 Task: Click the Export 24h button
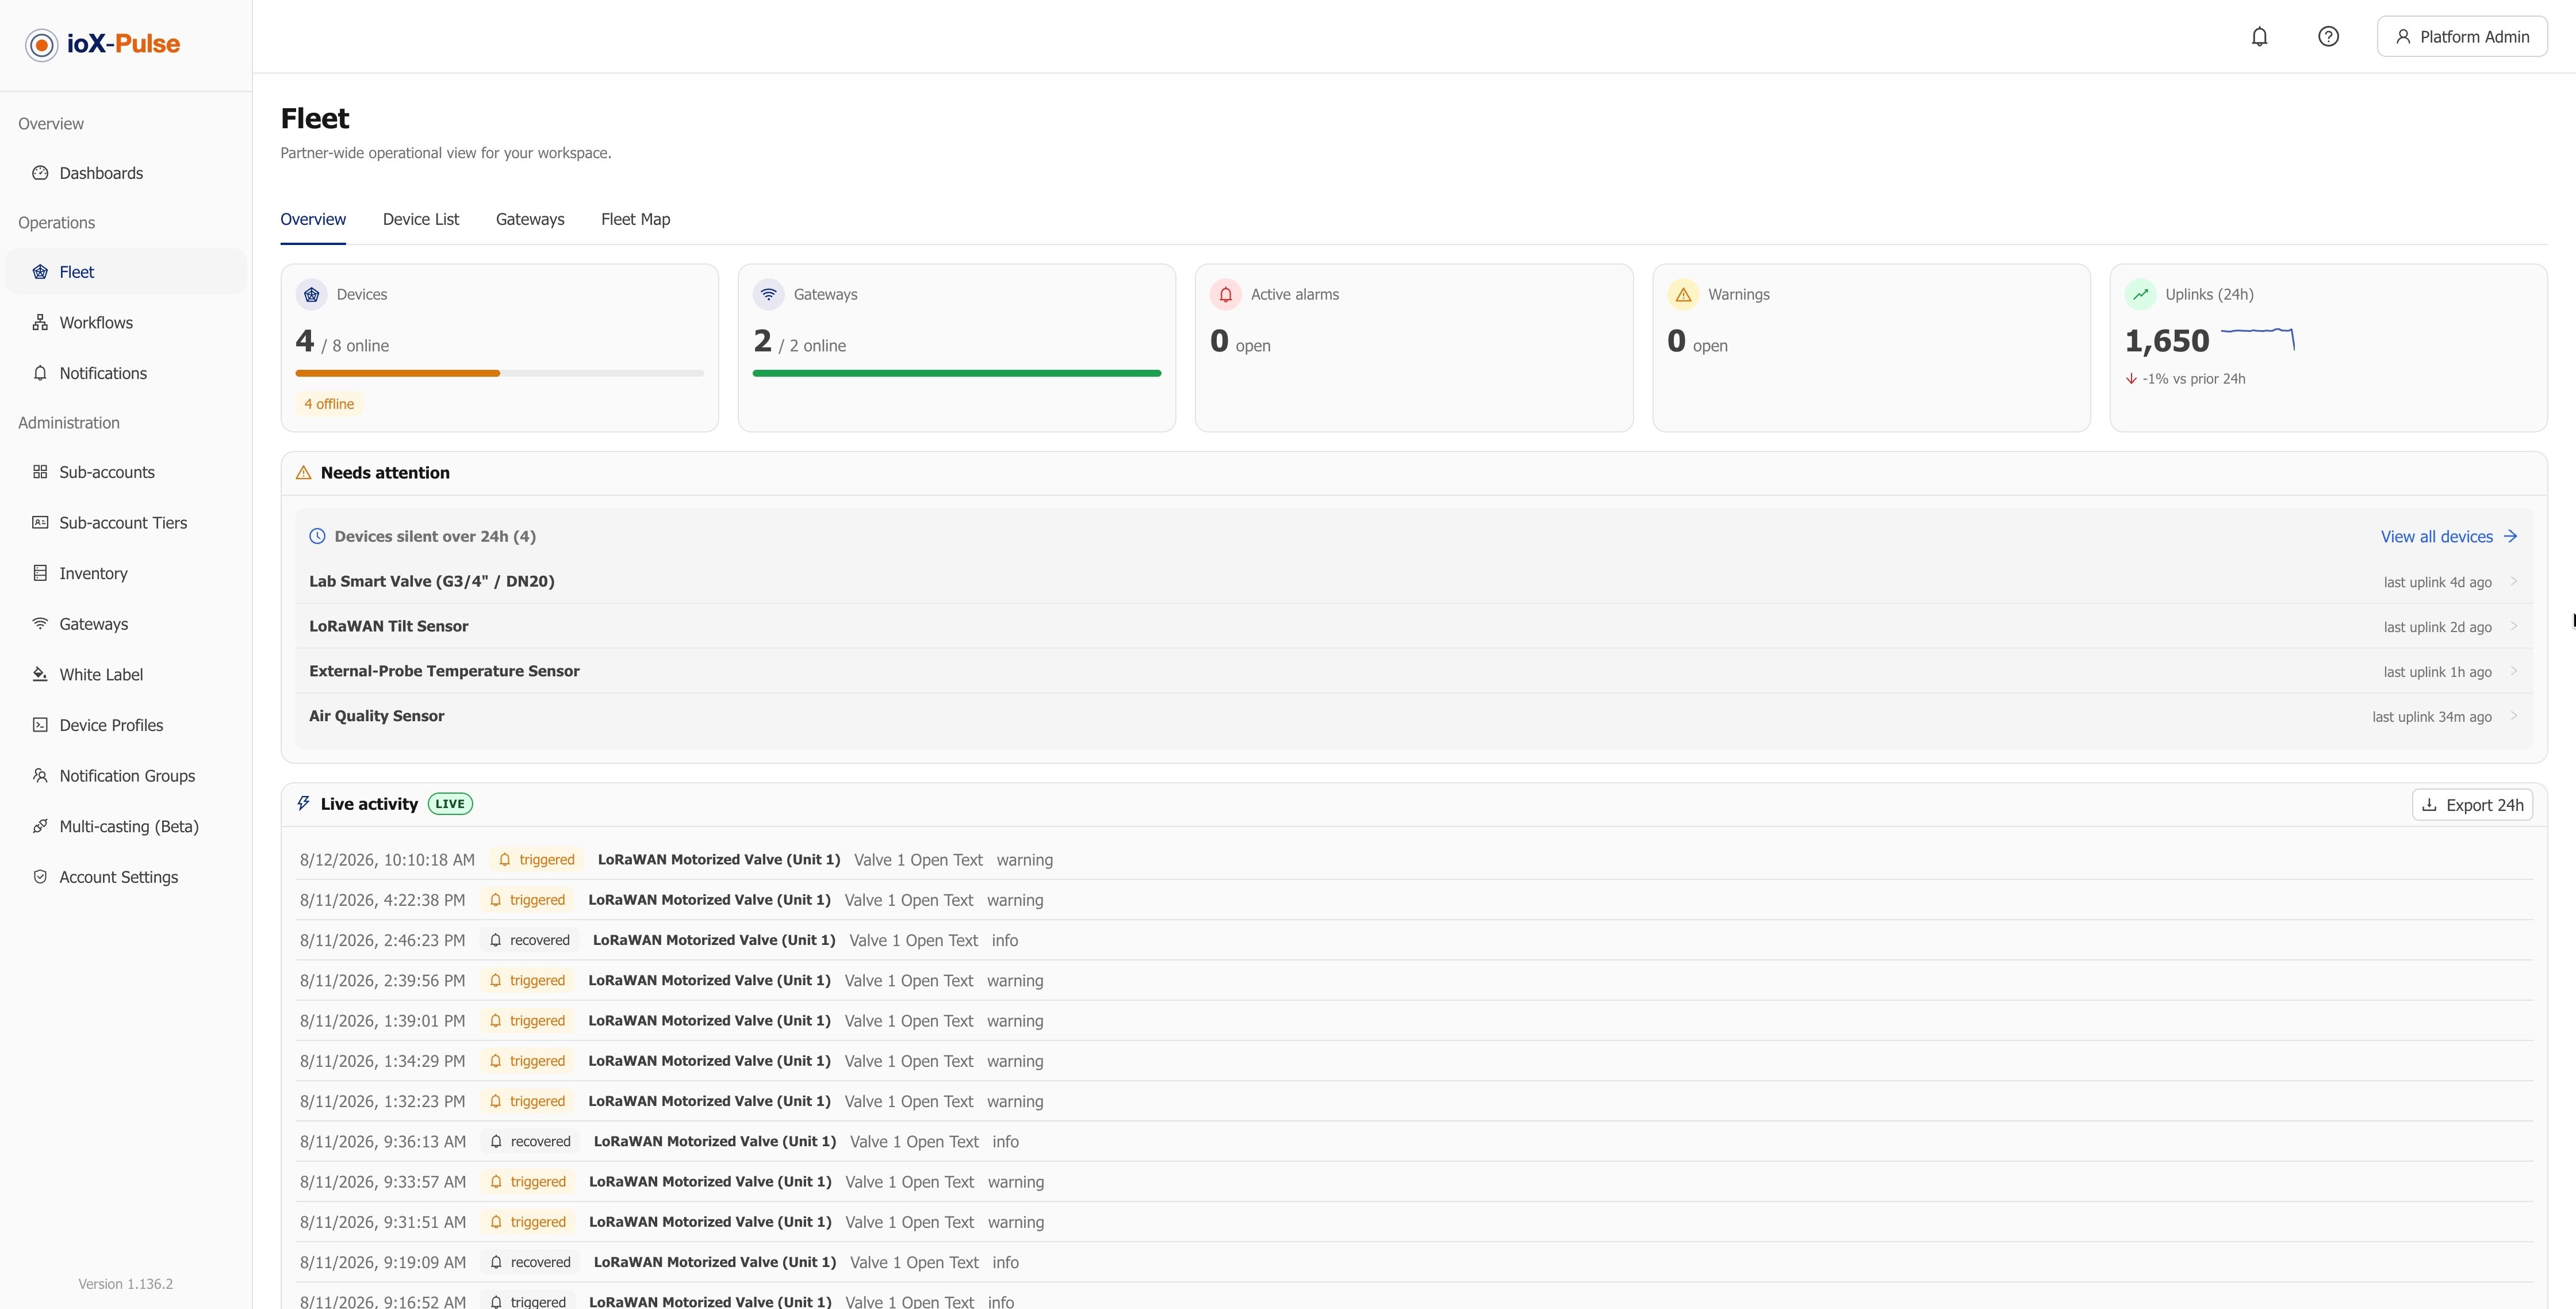click(2472, 805)
